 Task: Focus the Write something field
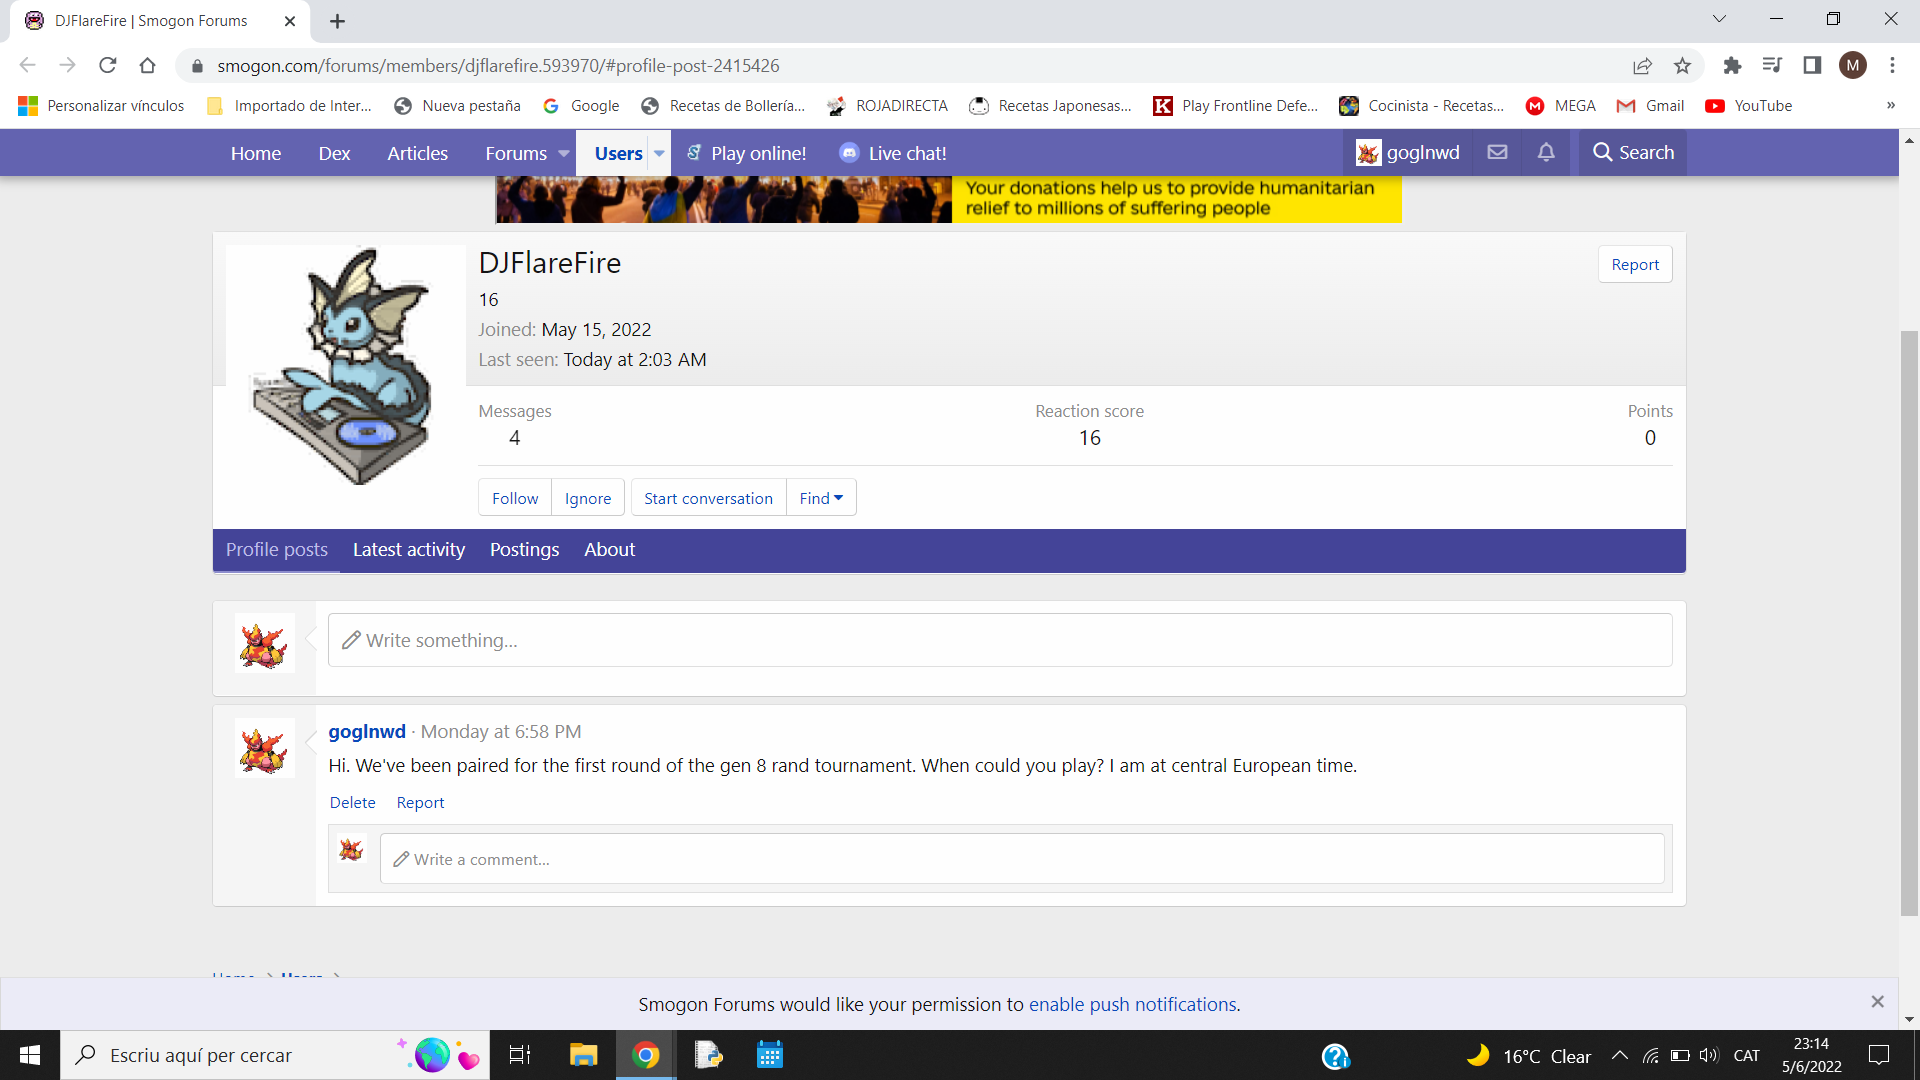click(1000, 640)
